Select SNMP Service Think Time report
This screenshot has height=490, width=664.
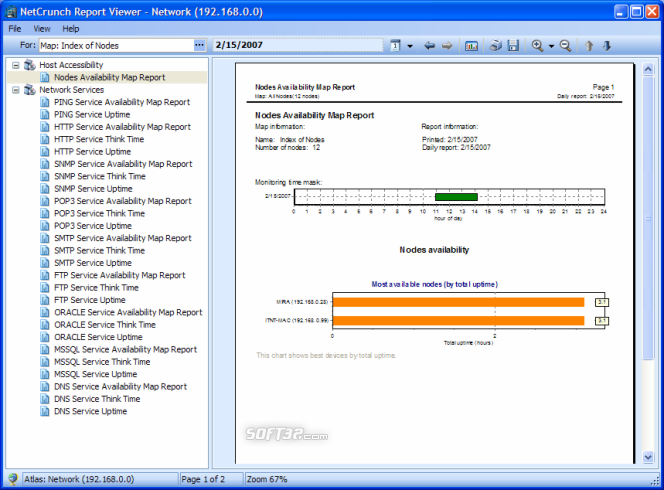click(x=100, y=176)
